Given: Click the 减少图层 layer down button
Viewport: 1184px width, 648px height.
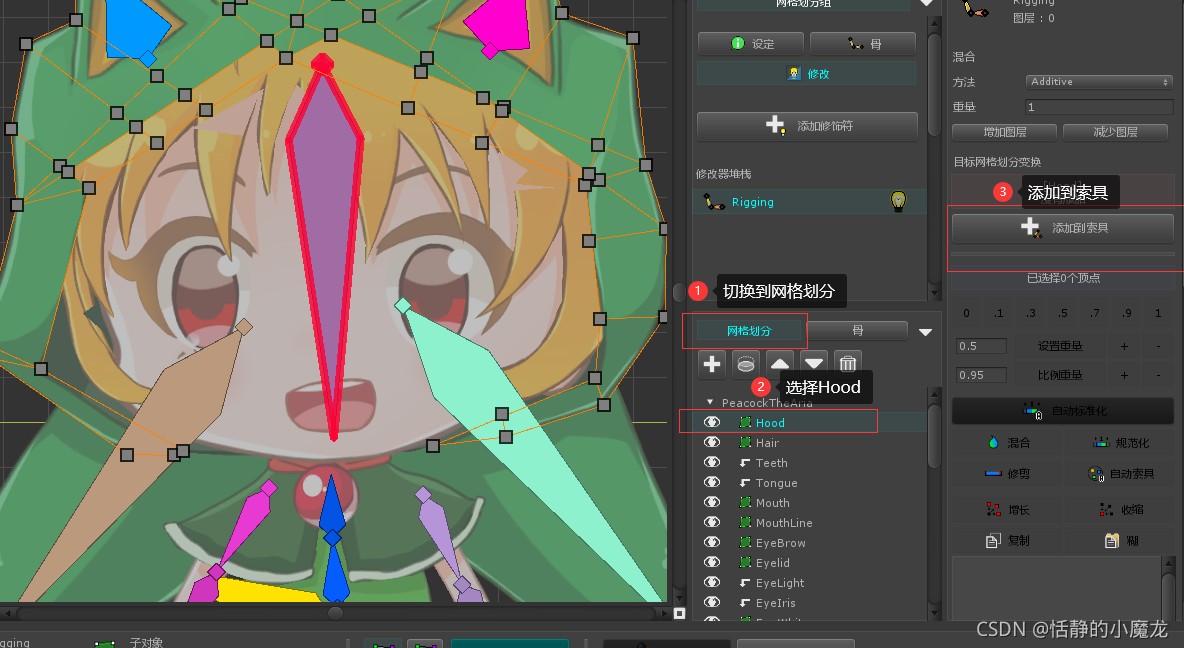Looking at the screenshot, I should [1115, 132].
